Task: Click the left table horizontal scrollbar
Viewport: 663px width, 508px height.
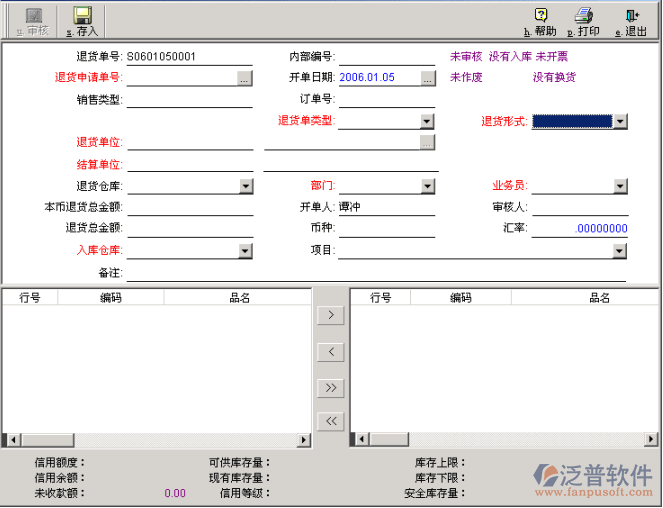Action: 156,440
